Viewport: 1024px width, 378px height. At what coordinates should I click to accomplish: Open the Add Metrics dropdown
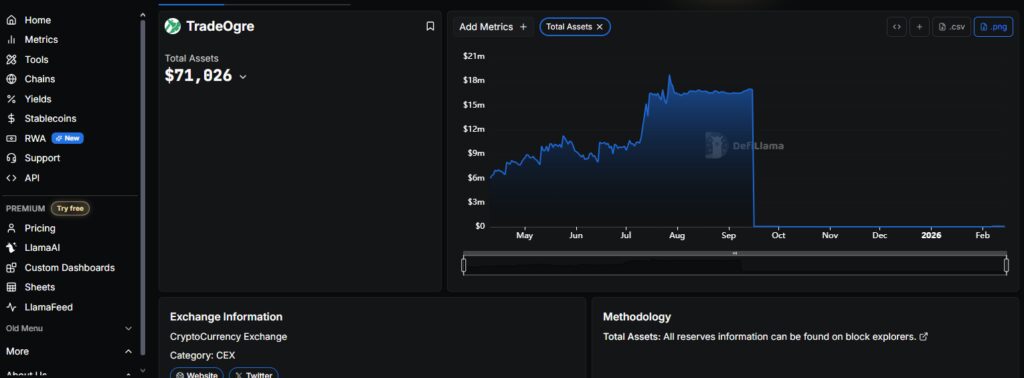pos(493,27)
